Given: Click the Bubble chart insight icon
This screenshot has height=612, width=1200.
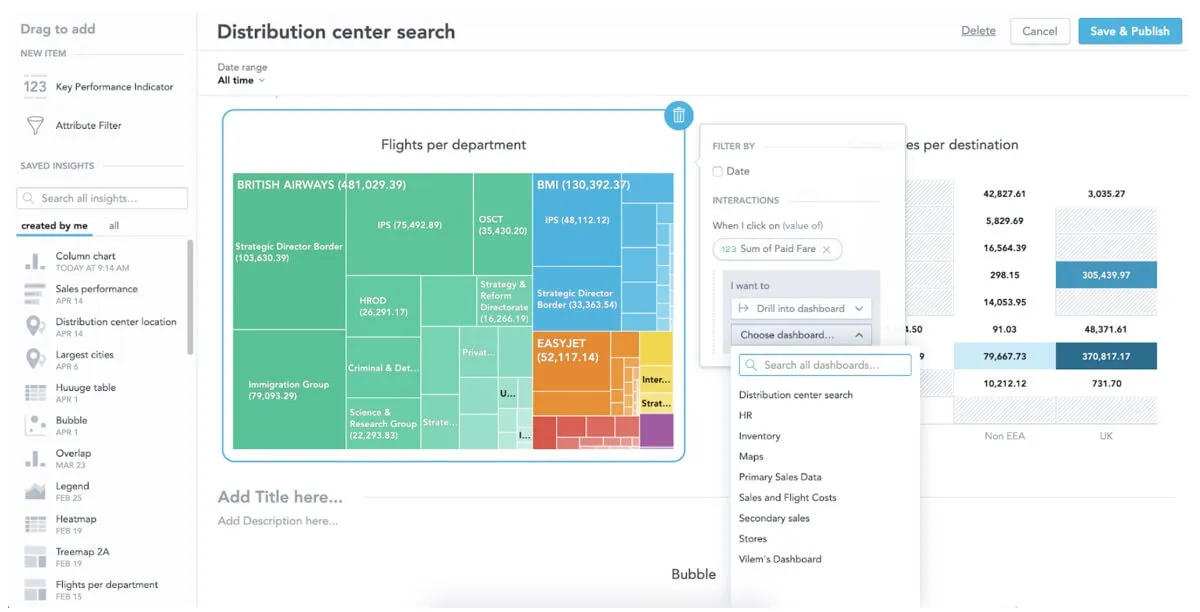Looking at the screenshot, I should (x=35, y=425).
